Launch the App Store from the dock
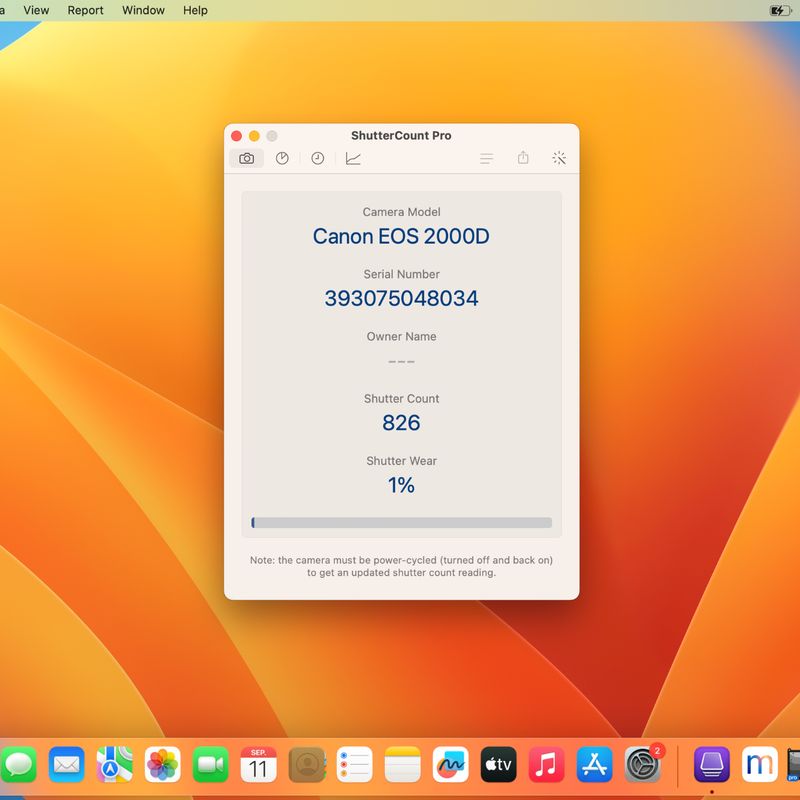Image resolution: width=800 pixels, height=800 pixels. [x=594, y=765]
